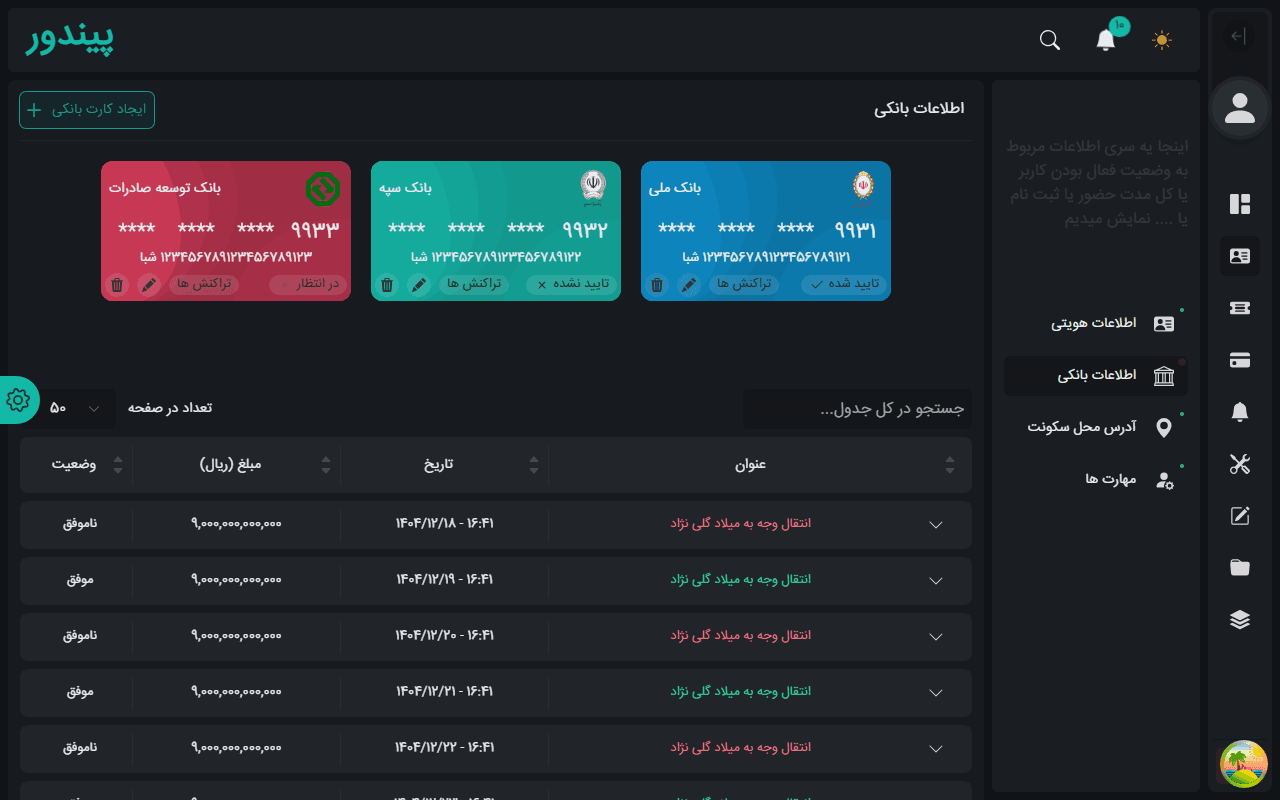Click card number ending ۹۹۳۲
The width and height of the screenshot is (1280, 800).
click(x=496, y=229)
